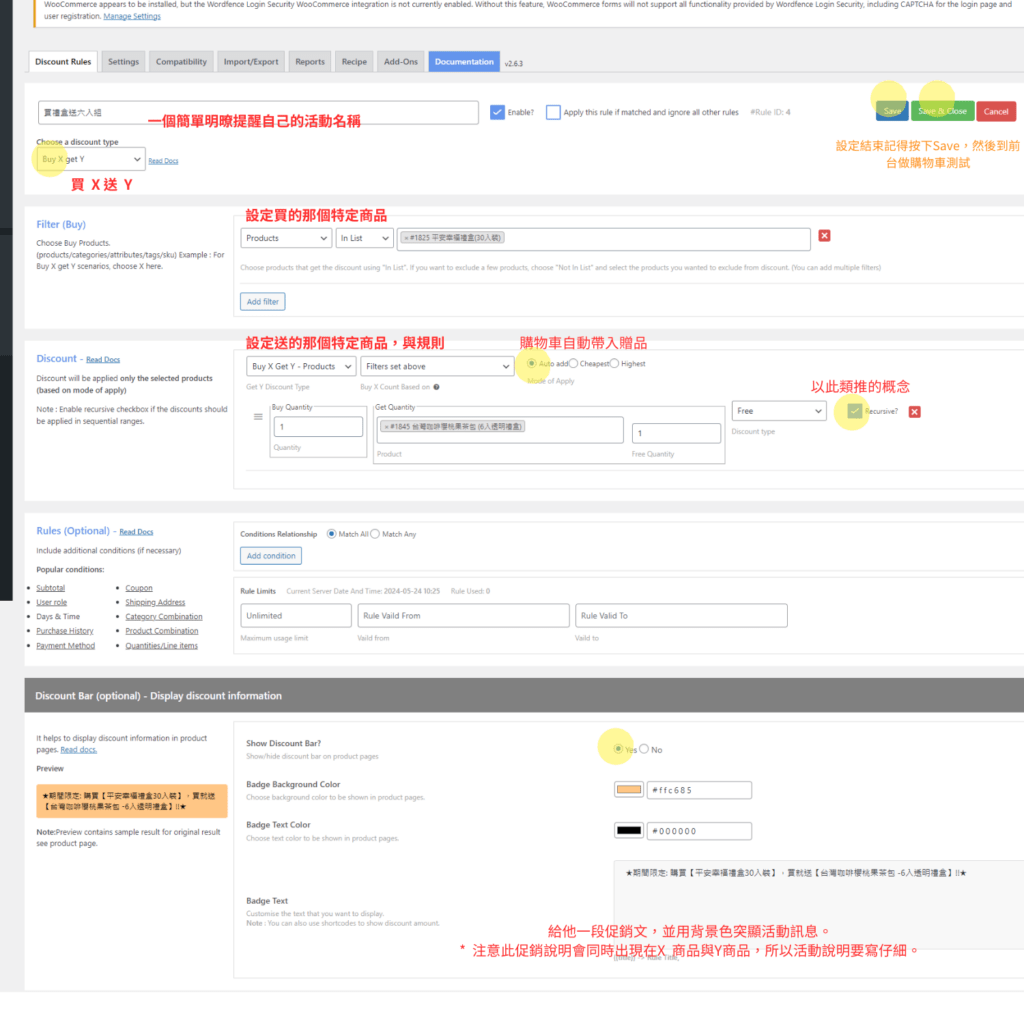Check 'Apply this rule if matched' box

click(x=553, y=112)
